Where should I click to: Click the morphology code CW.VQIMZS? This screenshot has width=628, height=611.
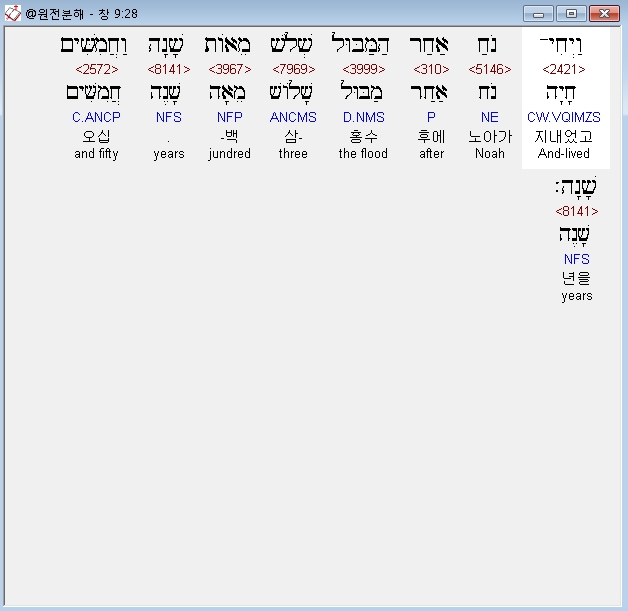click(564, 117)
